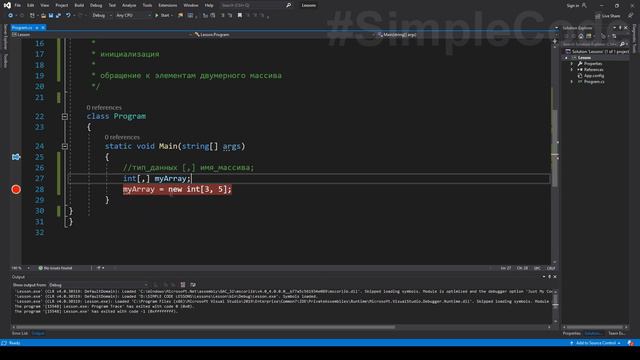
Task: Open the Tools menu
Action: tap(147, 5)
